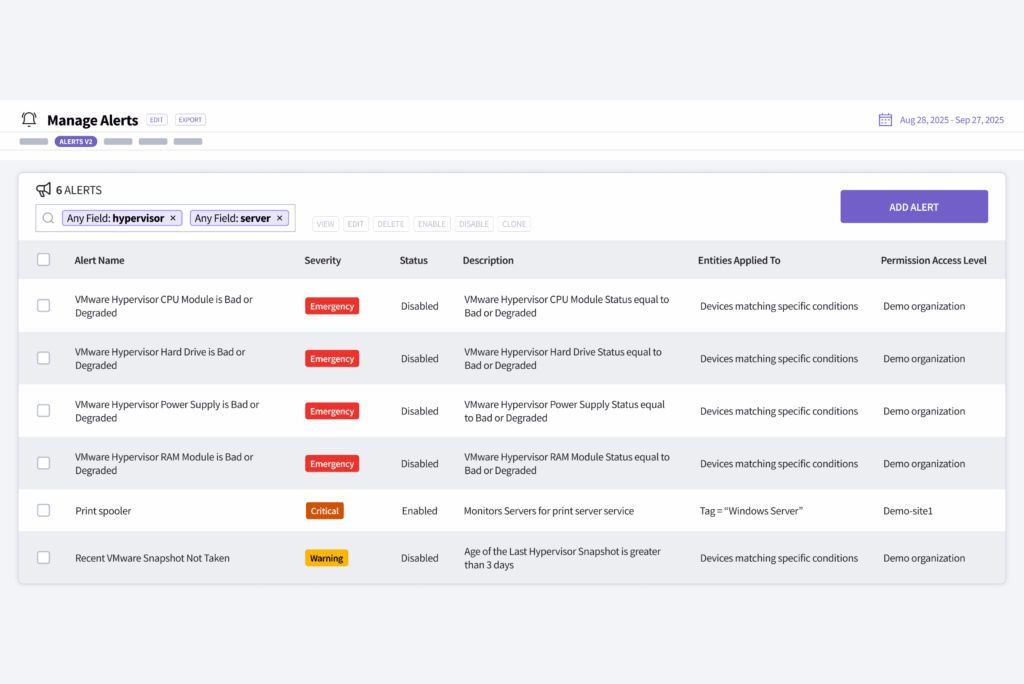
Task: Remove the server filter chip
Action: pos(279,217)
